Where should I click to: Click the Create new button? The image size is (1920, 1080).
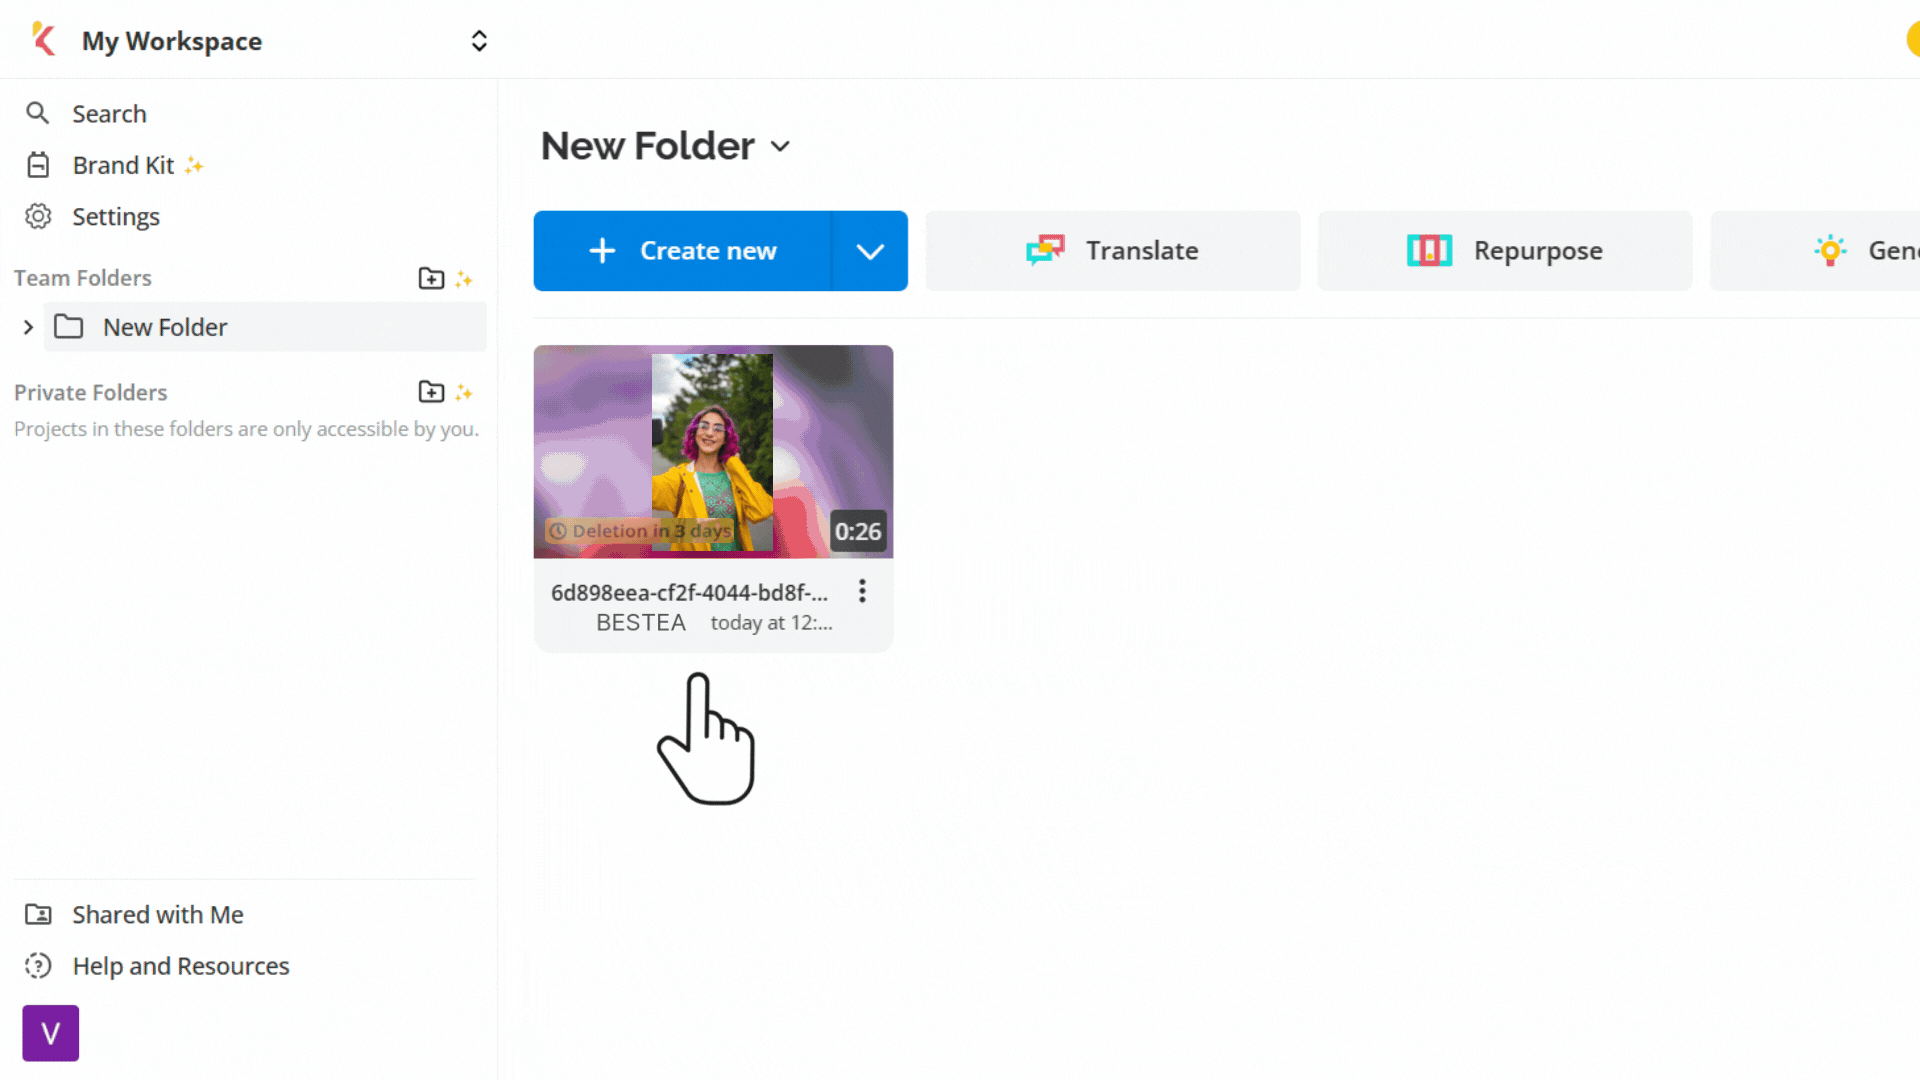tap(683, 251)
